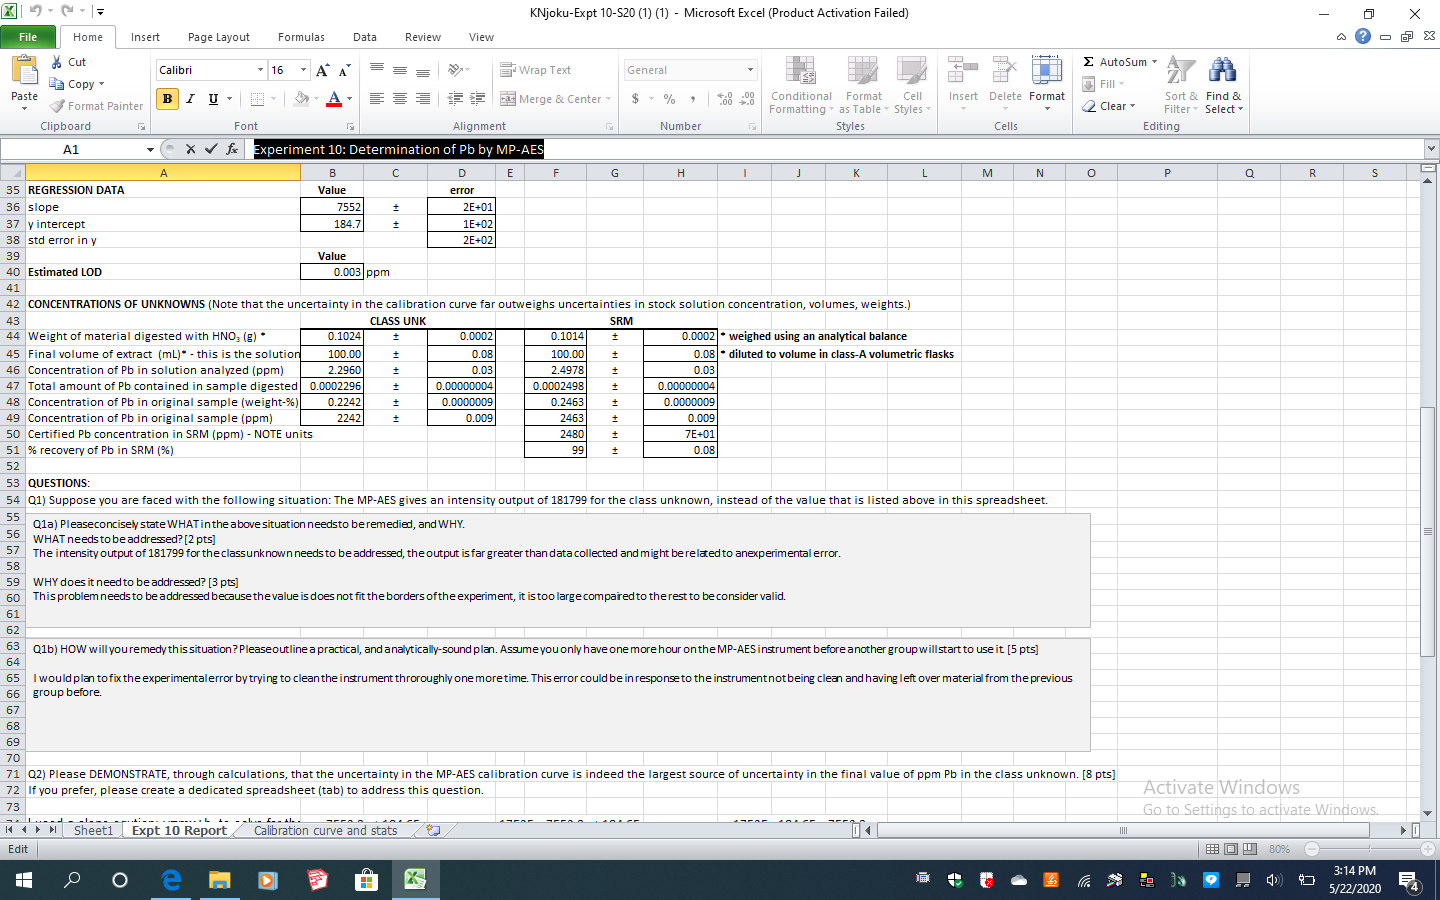Toggle Italic formatting
Viewport: 1440px width, 900px height.
click(189, 99)
